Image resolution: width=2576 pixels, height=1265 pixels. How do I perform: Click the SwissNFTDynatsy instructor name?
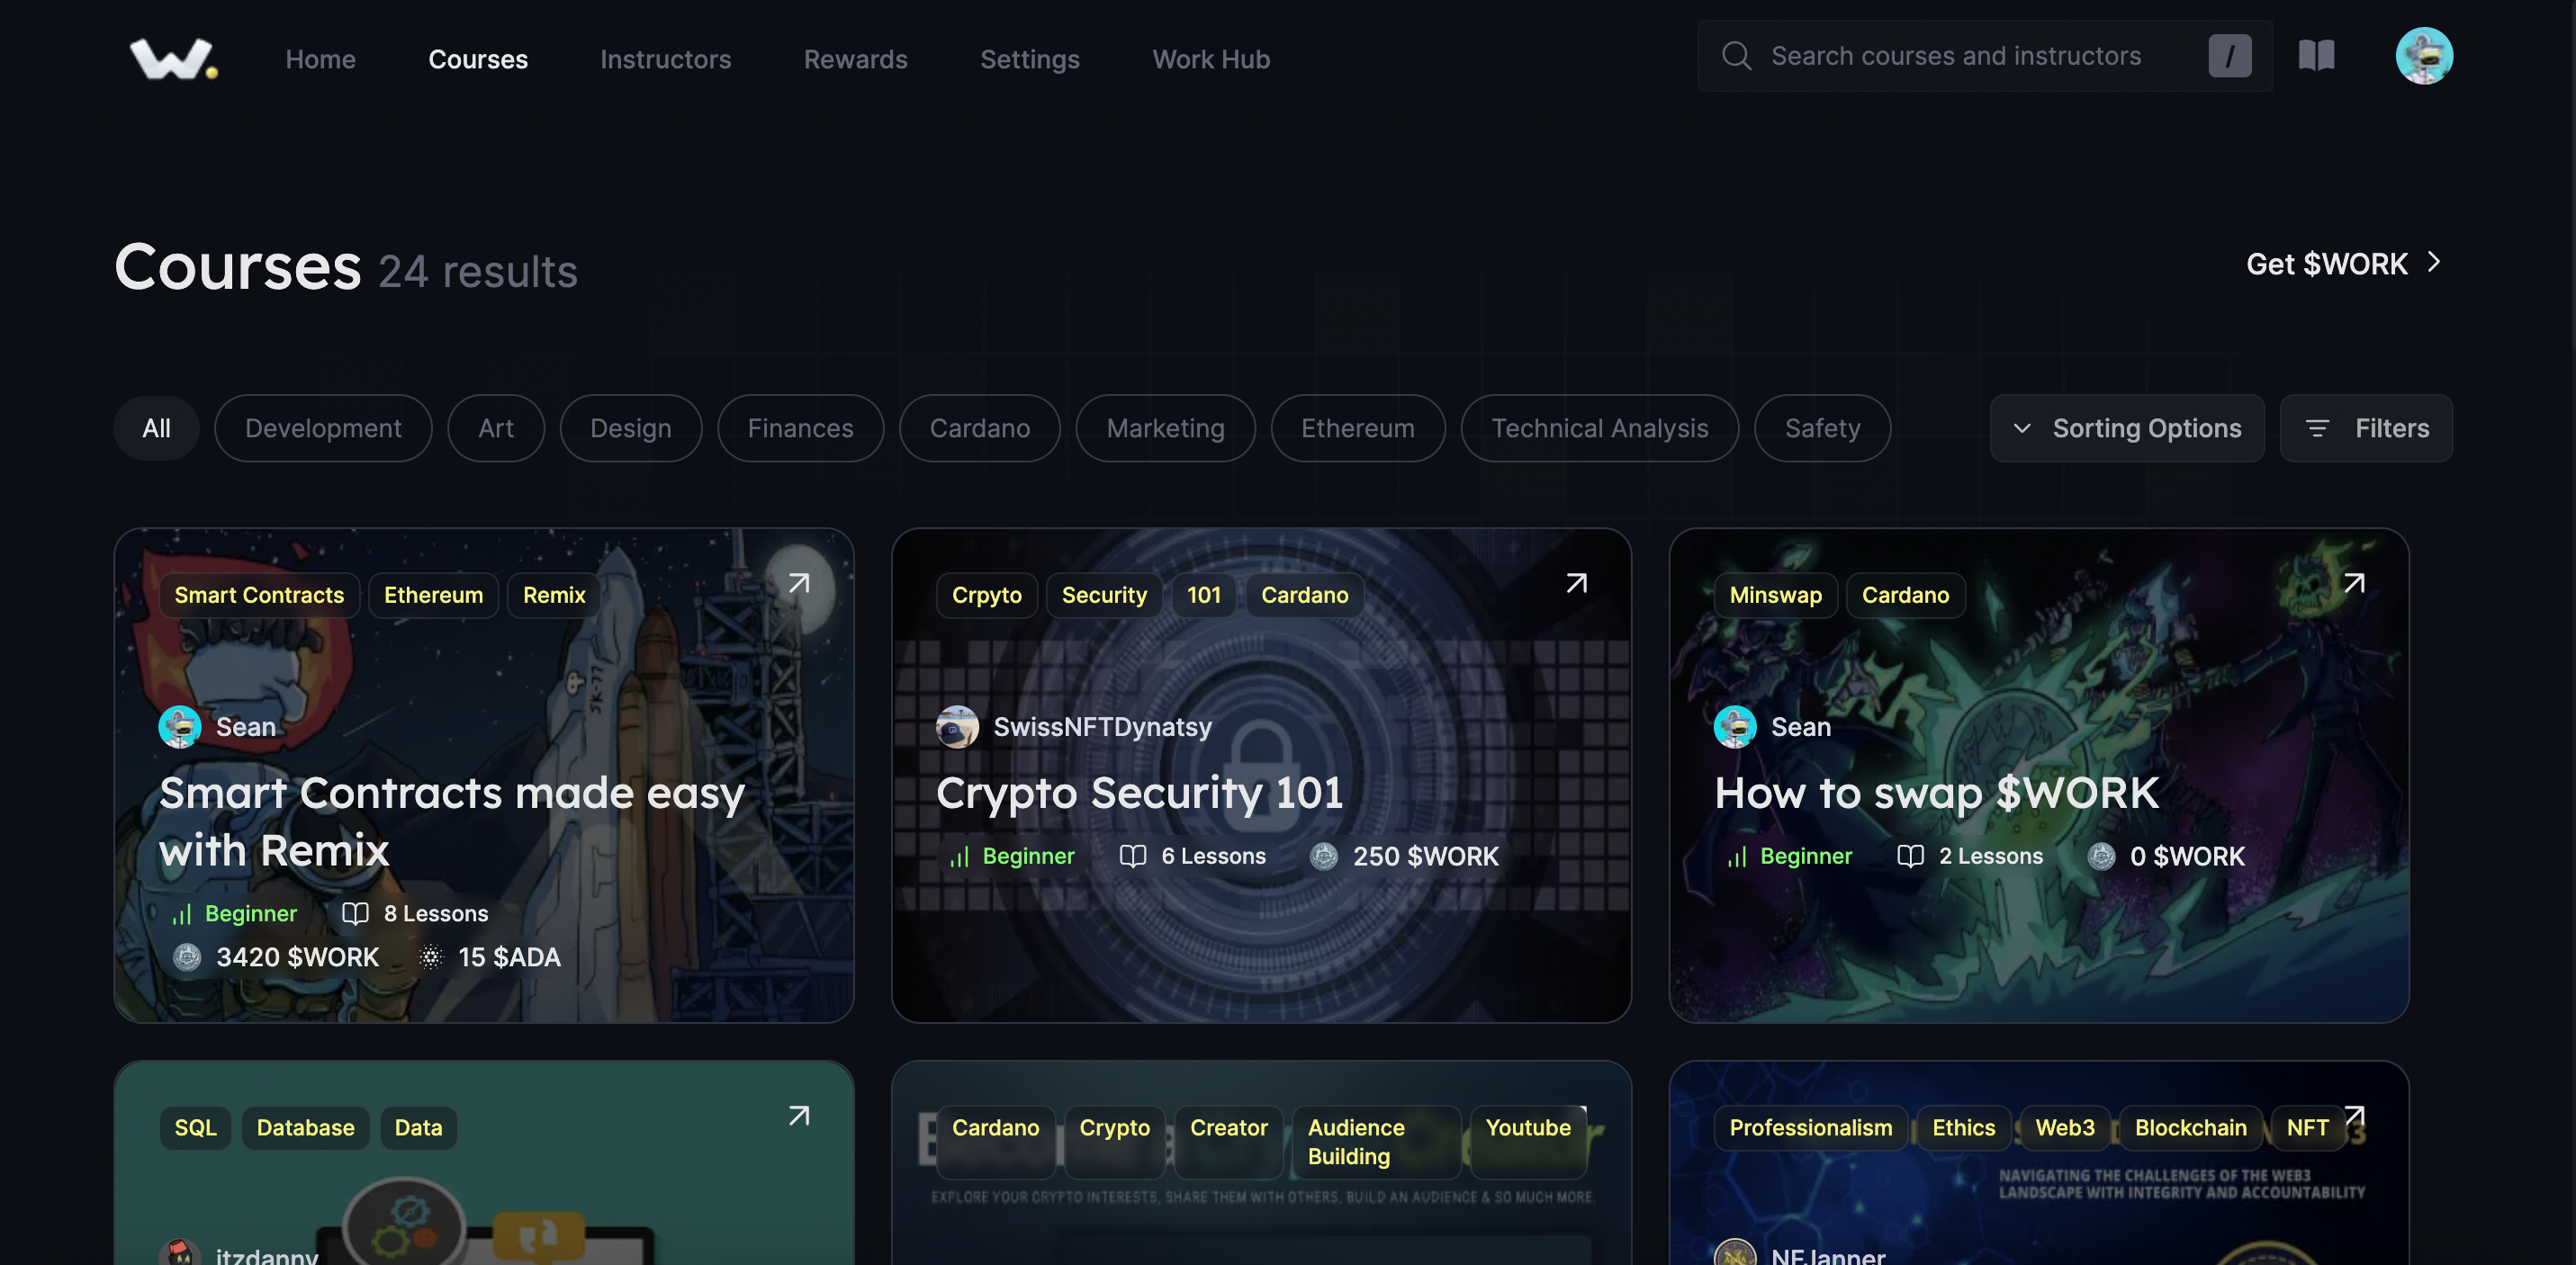1102,727
